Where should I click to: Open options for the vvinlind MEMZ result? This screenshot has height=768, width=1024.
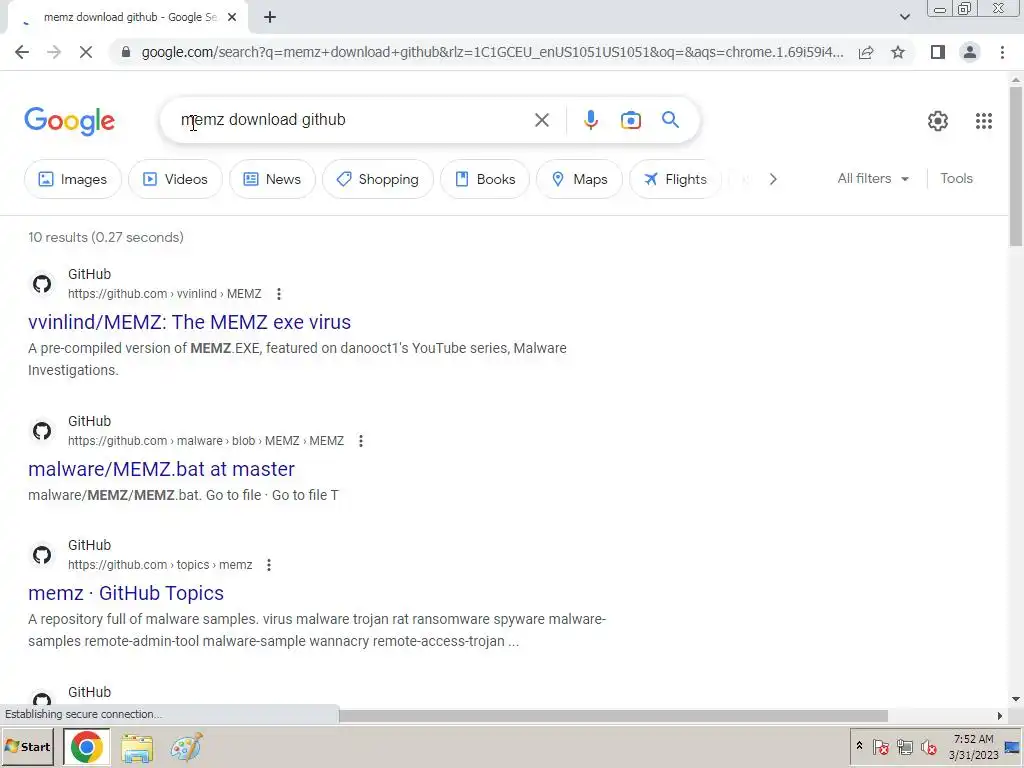(x=279, y=294)
